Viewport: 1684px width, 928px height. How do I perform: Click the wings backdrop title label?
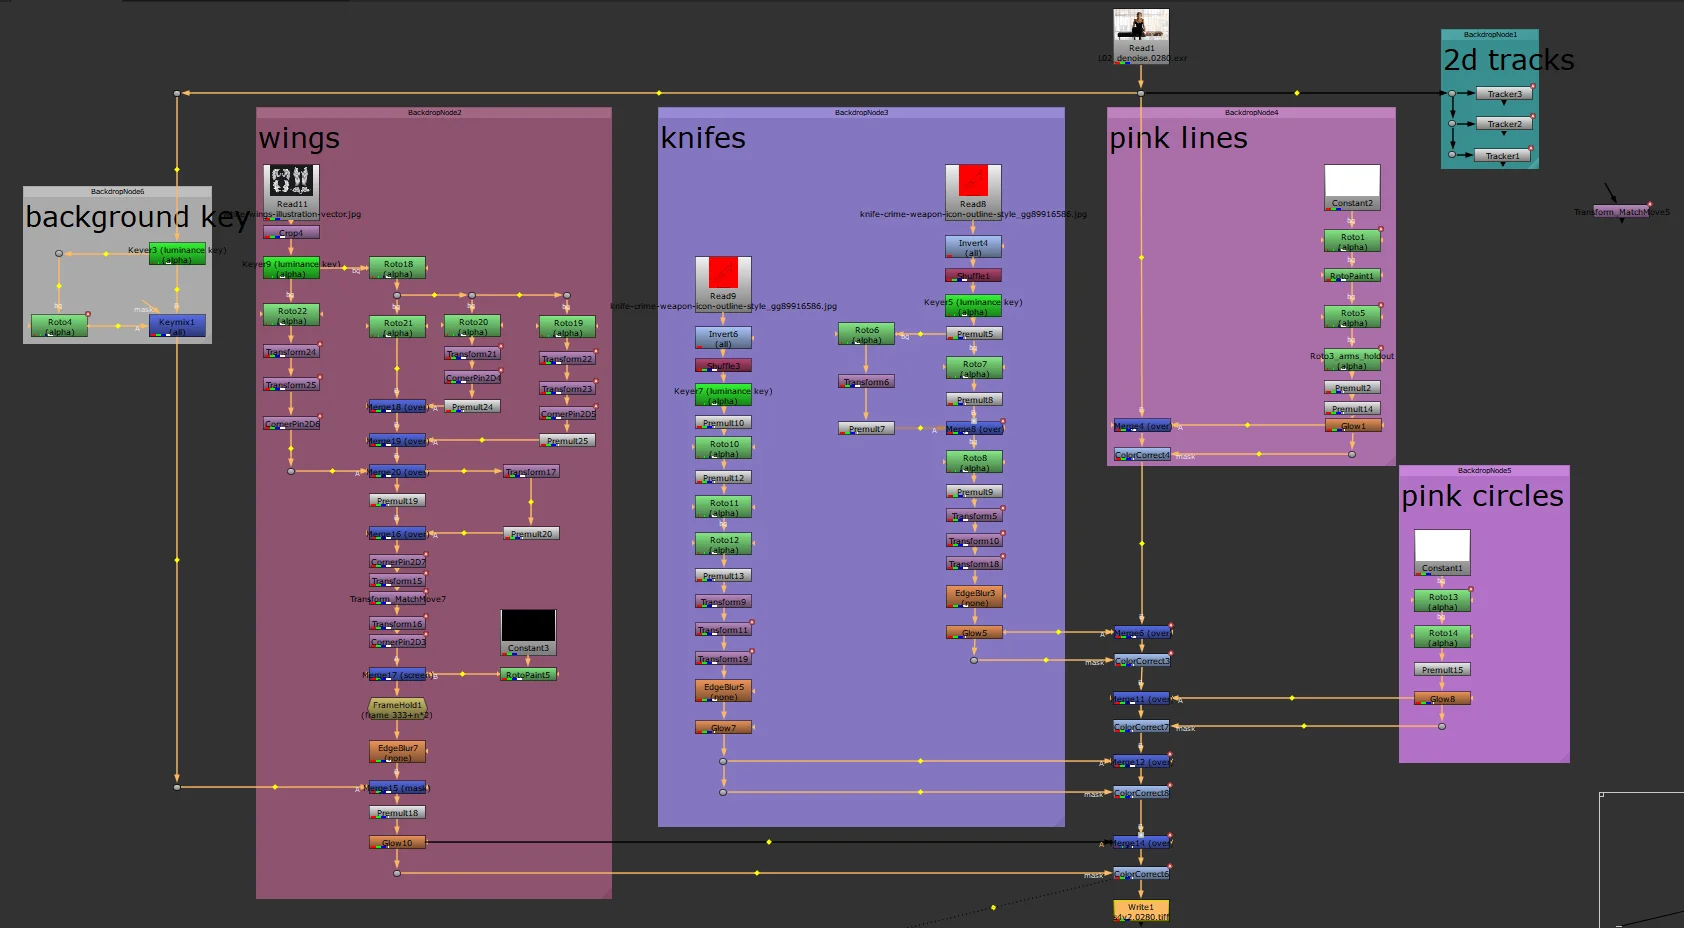click(x=297, y=138)
